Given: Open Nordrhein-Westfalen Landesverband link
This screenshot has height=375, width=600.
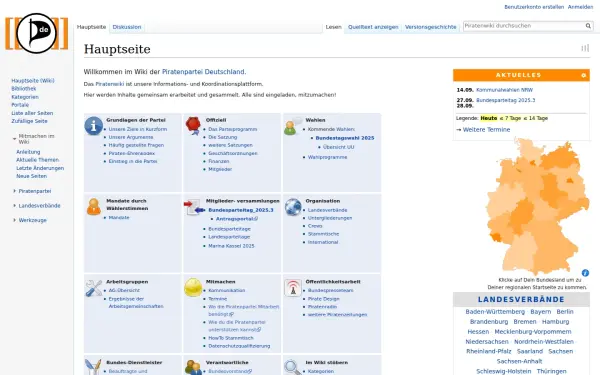Looking at the screenshot, I should pos(544,342).
